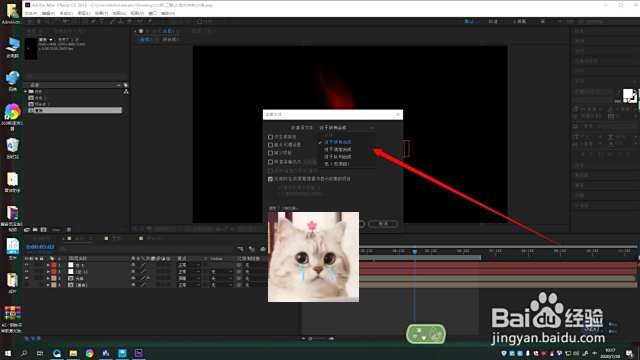The height and width of the screenshot is (360, 640).
Task: Choose 对于所有合成 option in the dropdown list
Action: (338, 142)
